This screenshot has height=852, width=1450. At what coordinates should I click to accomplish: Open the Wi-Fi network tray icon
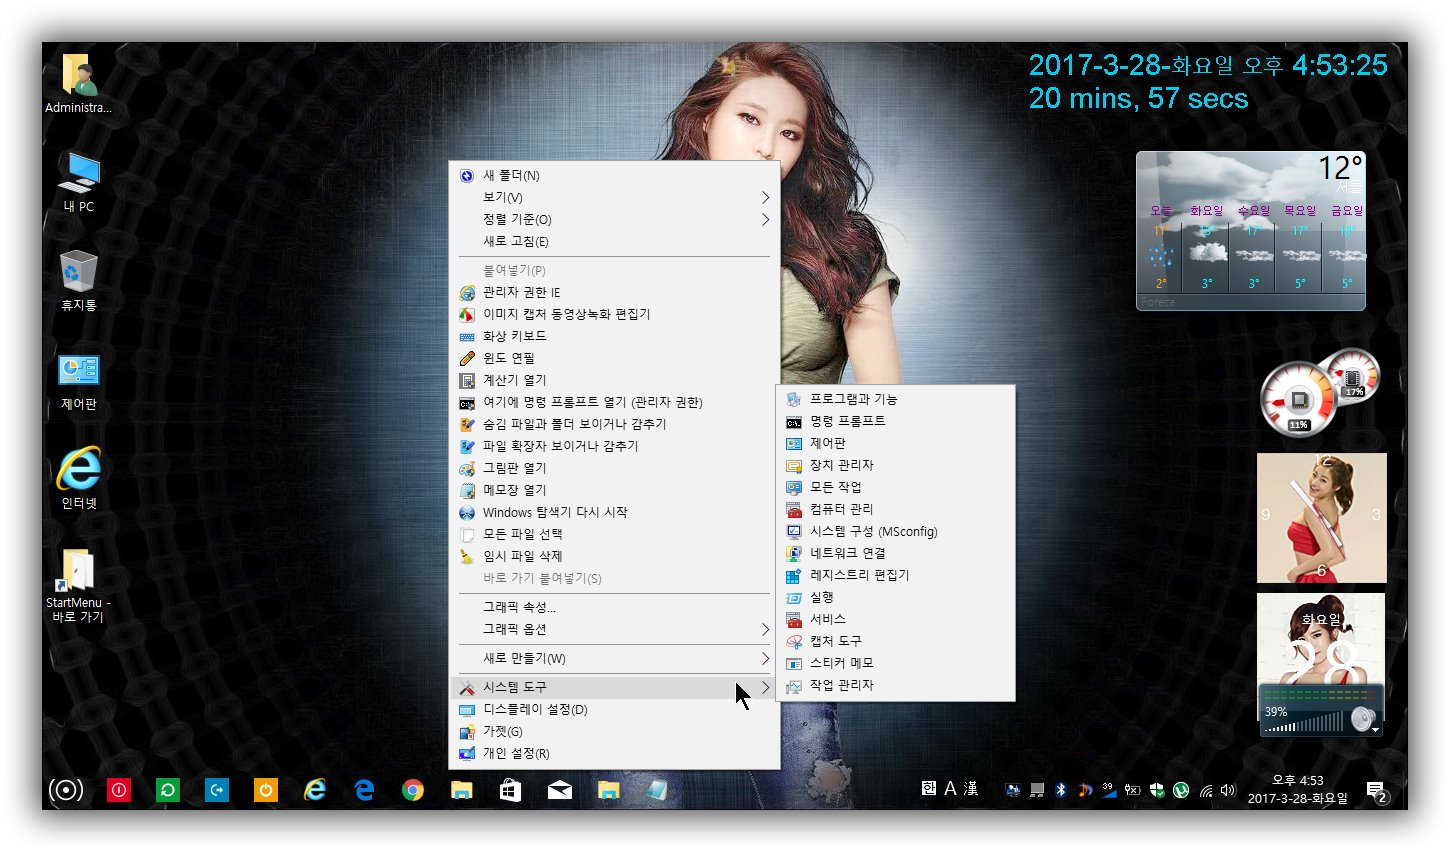[1205, 790]
